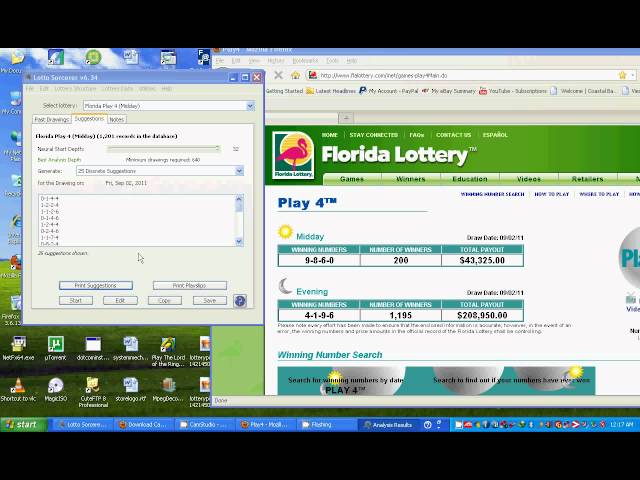Screen dimensions: 640x480
Task: Select NetFx64.exe desktop icon
Action: (x=18, y=349)
